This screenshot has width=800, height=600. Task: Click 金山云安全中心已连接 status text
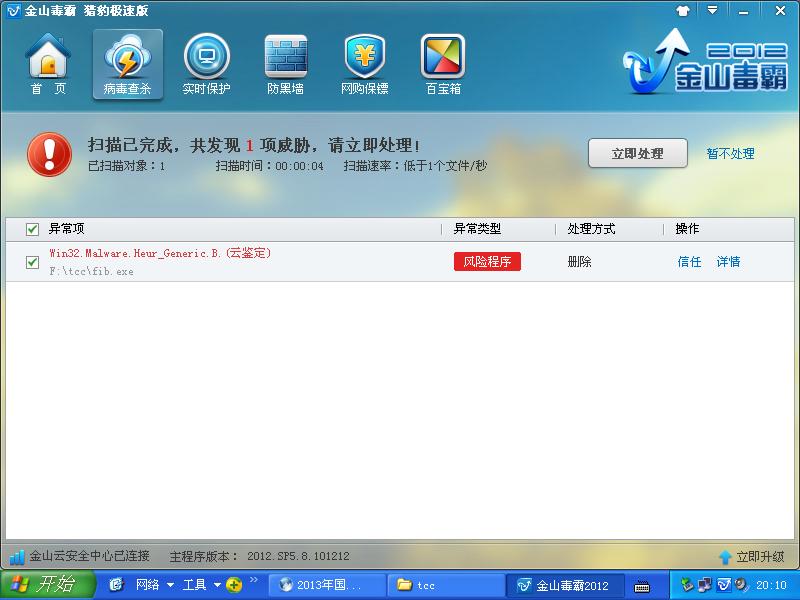[89, 556]
